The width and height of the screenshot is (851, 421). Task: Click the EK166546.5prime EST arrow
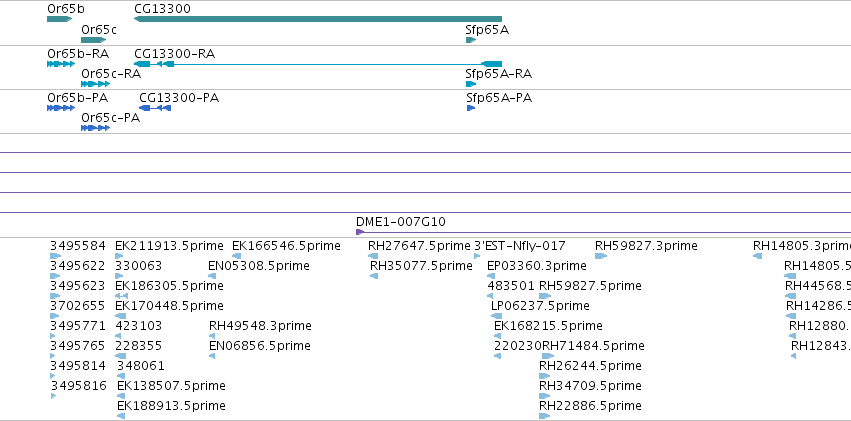(237, 256)
